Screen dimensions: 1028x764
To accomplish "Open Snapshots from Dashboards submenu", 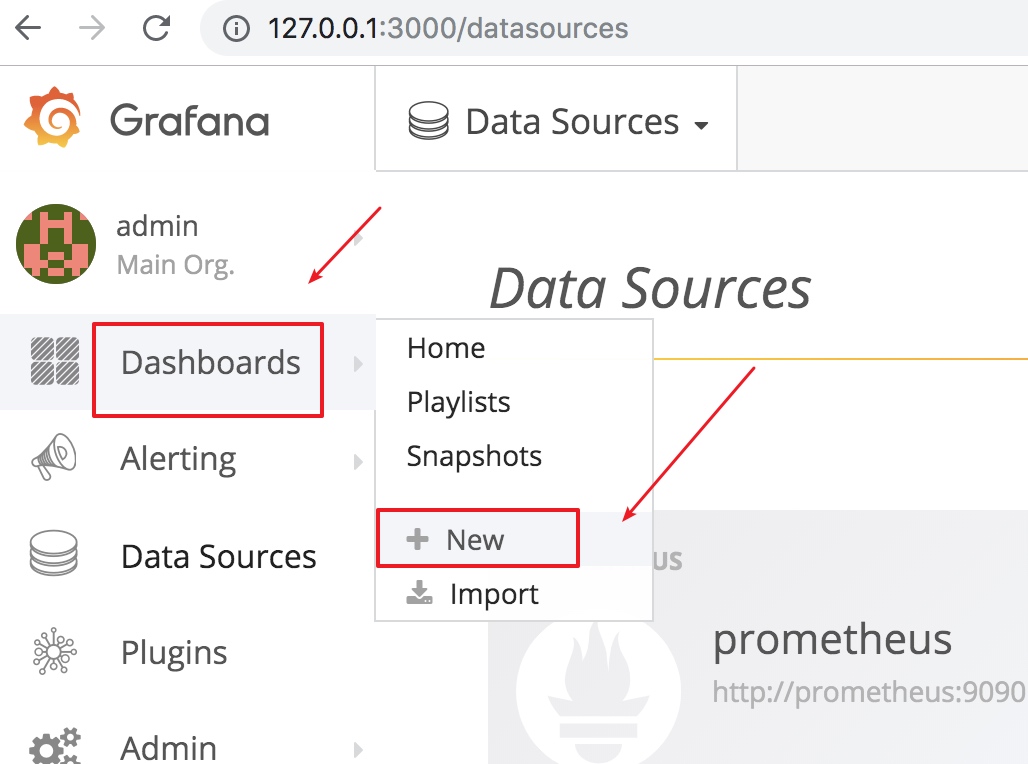I will 474,456.
